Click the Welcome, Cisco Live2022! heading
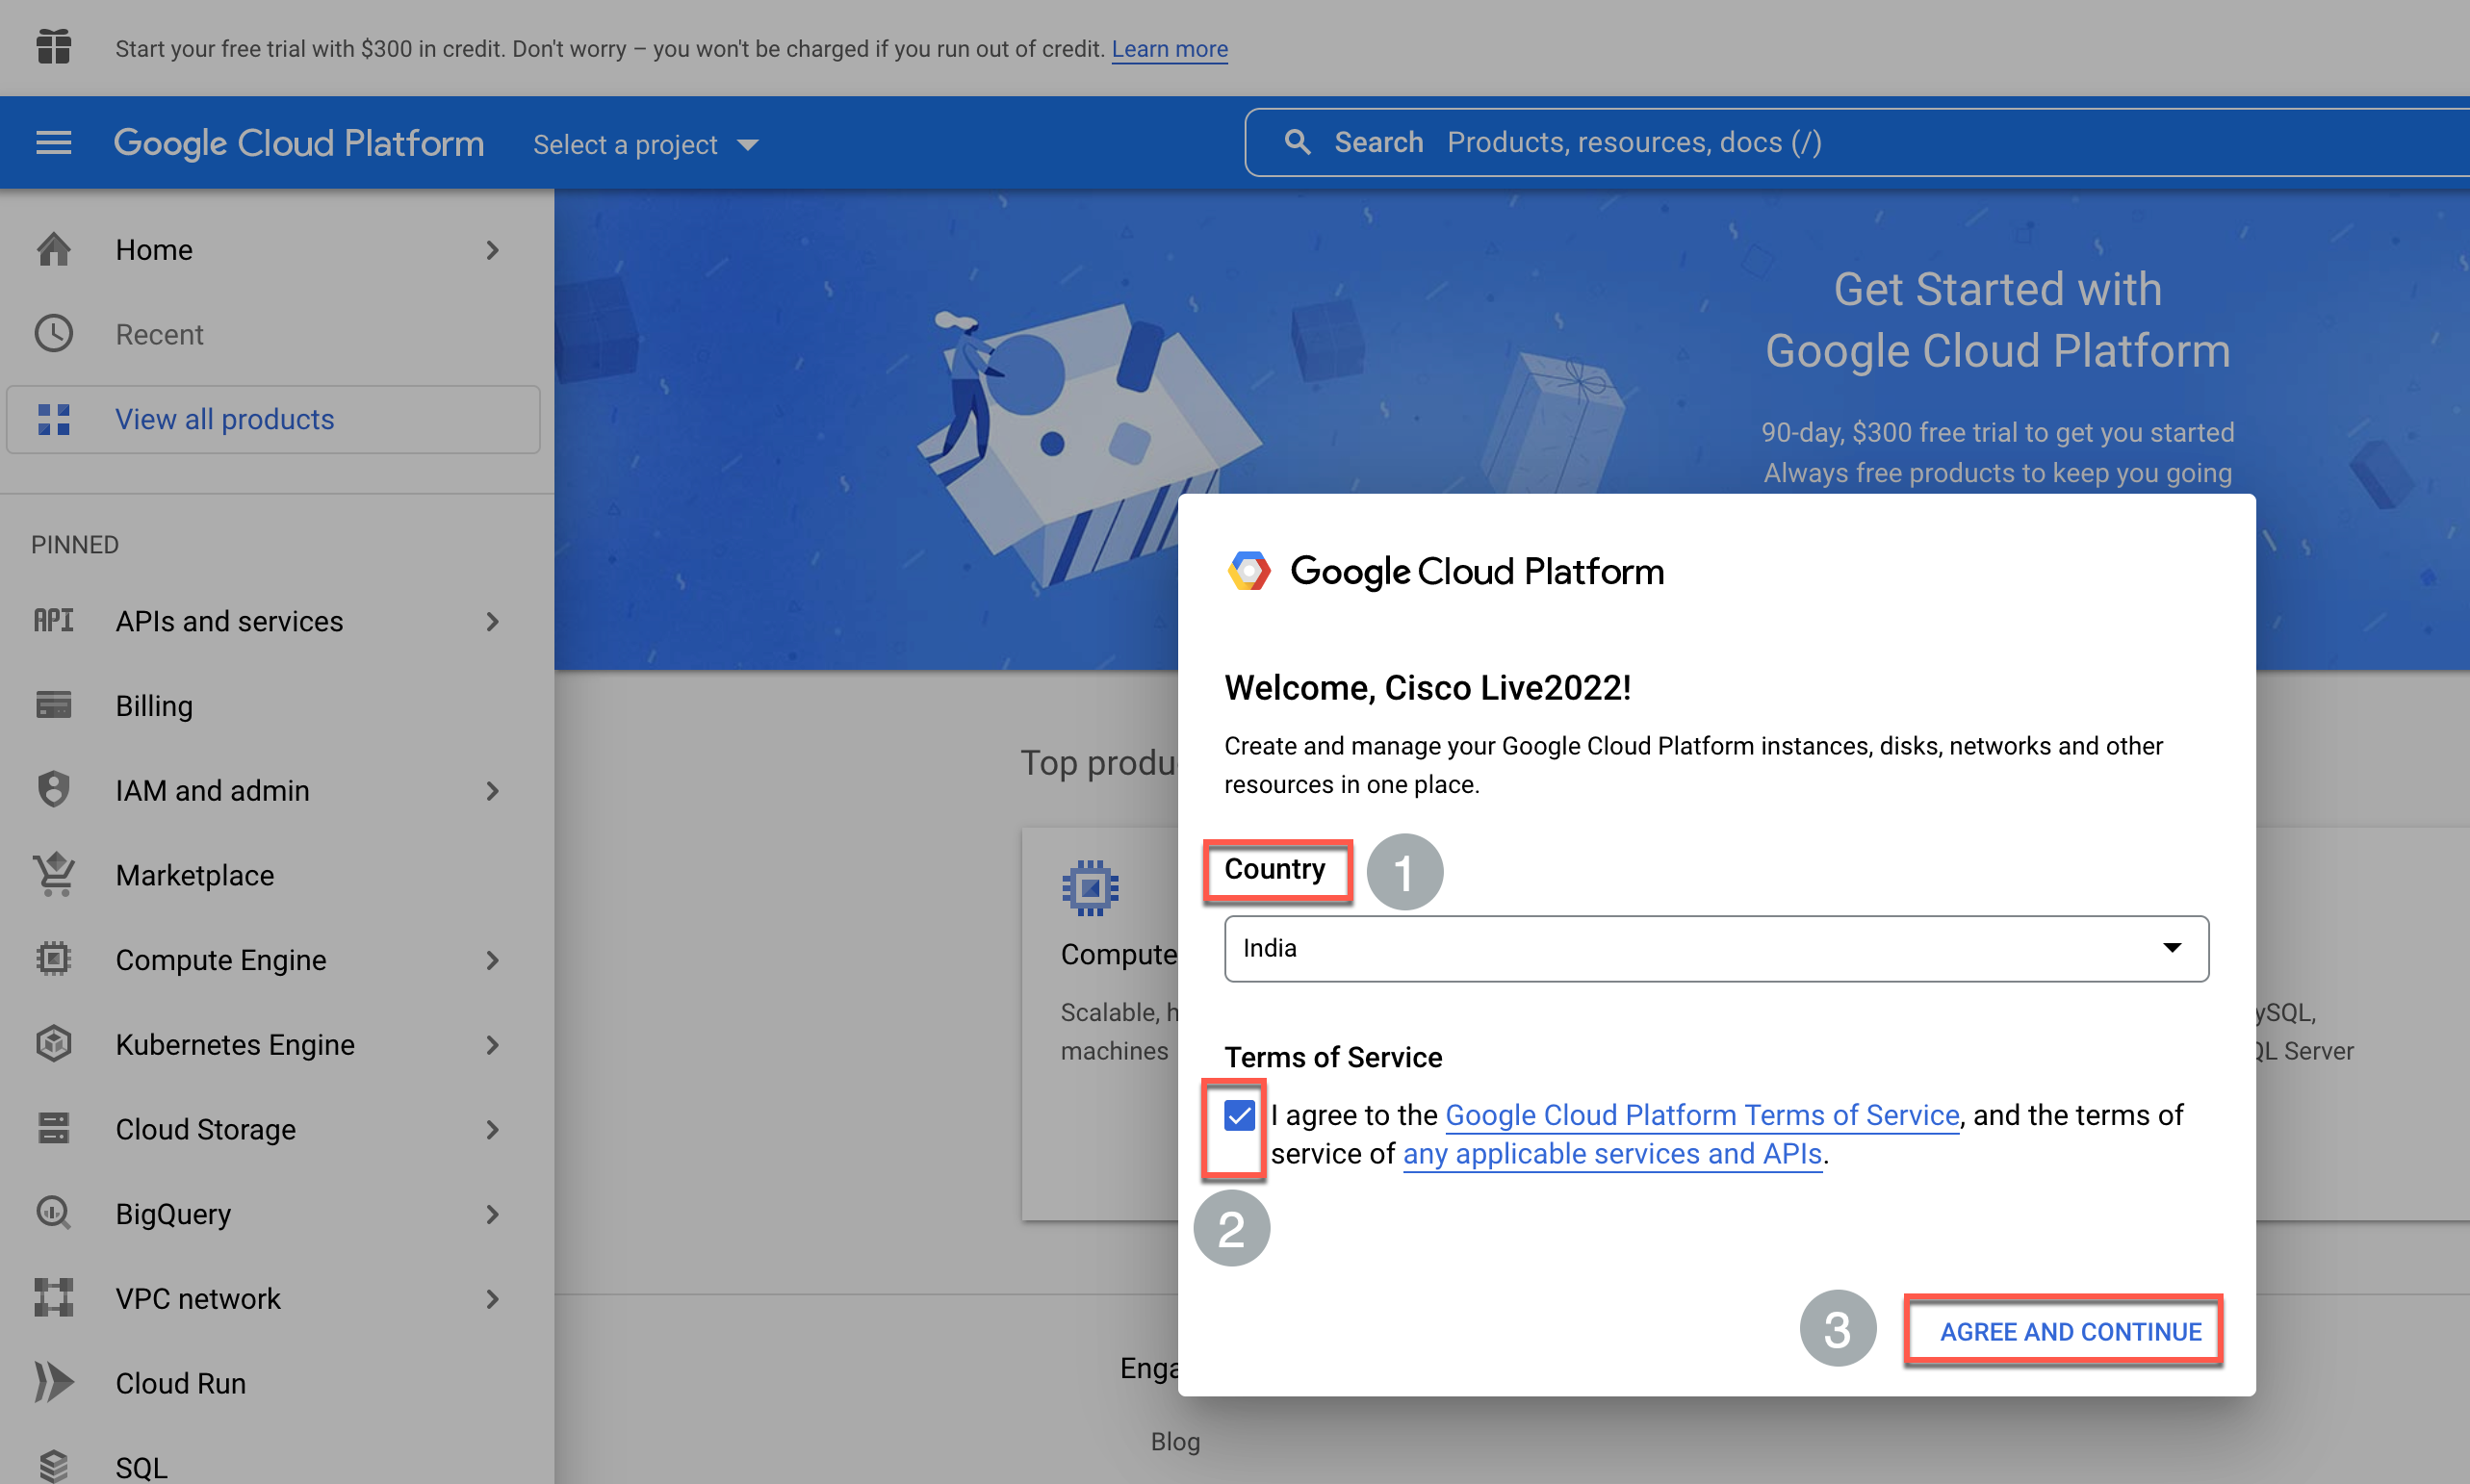 click(x=1428, y=687)
